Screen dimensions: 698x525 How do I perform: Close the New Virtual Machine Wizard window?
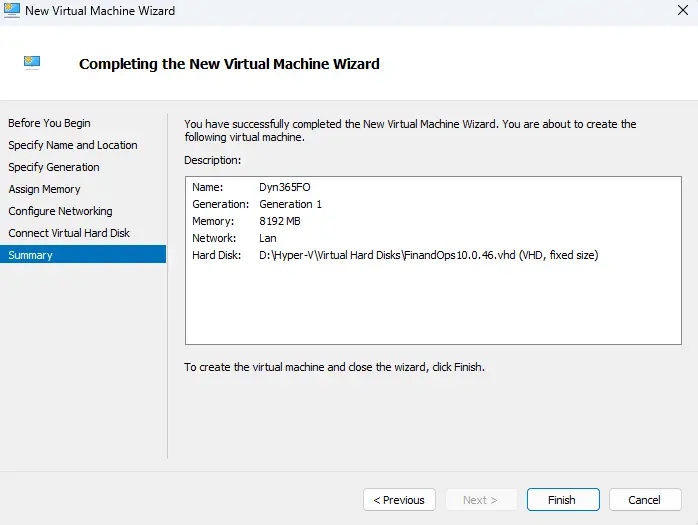(x=682, y=11)
